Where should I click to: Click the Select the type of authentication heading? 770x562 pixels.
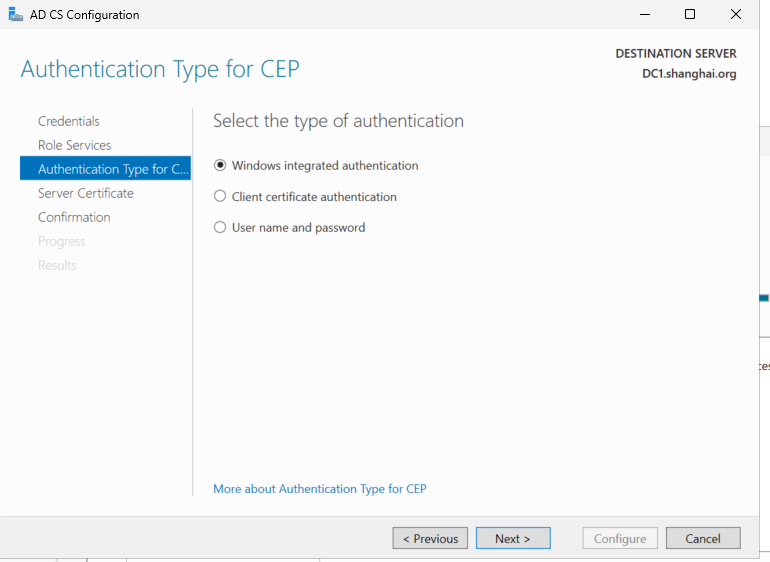338,121
